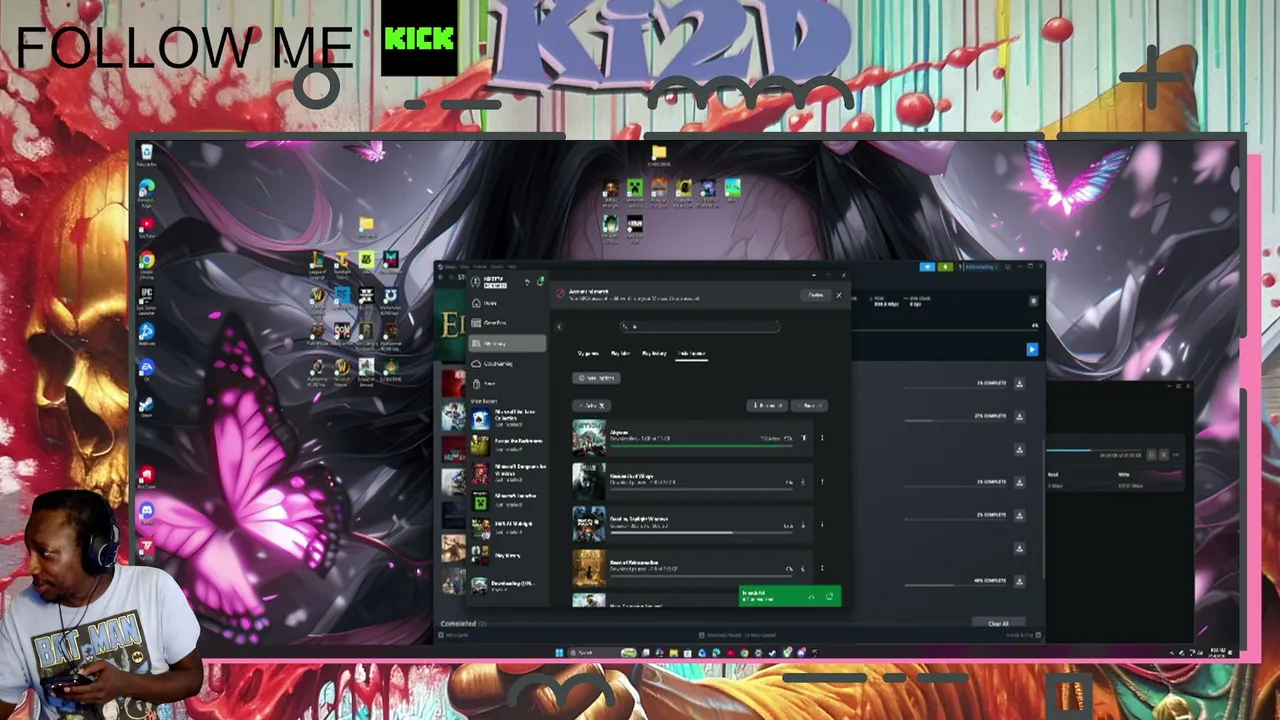
Task: Click Steam's green friends button
Action: tap(945, 267)
